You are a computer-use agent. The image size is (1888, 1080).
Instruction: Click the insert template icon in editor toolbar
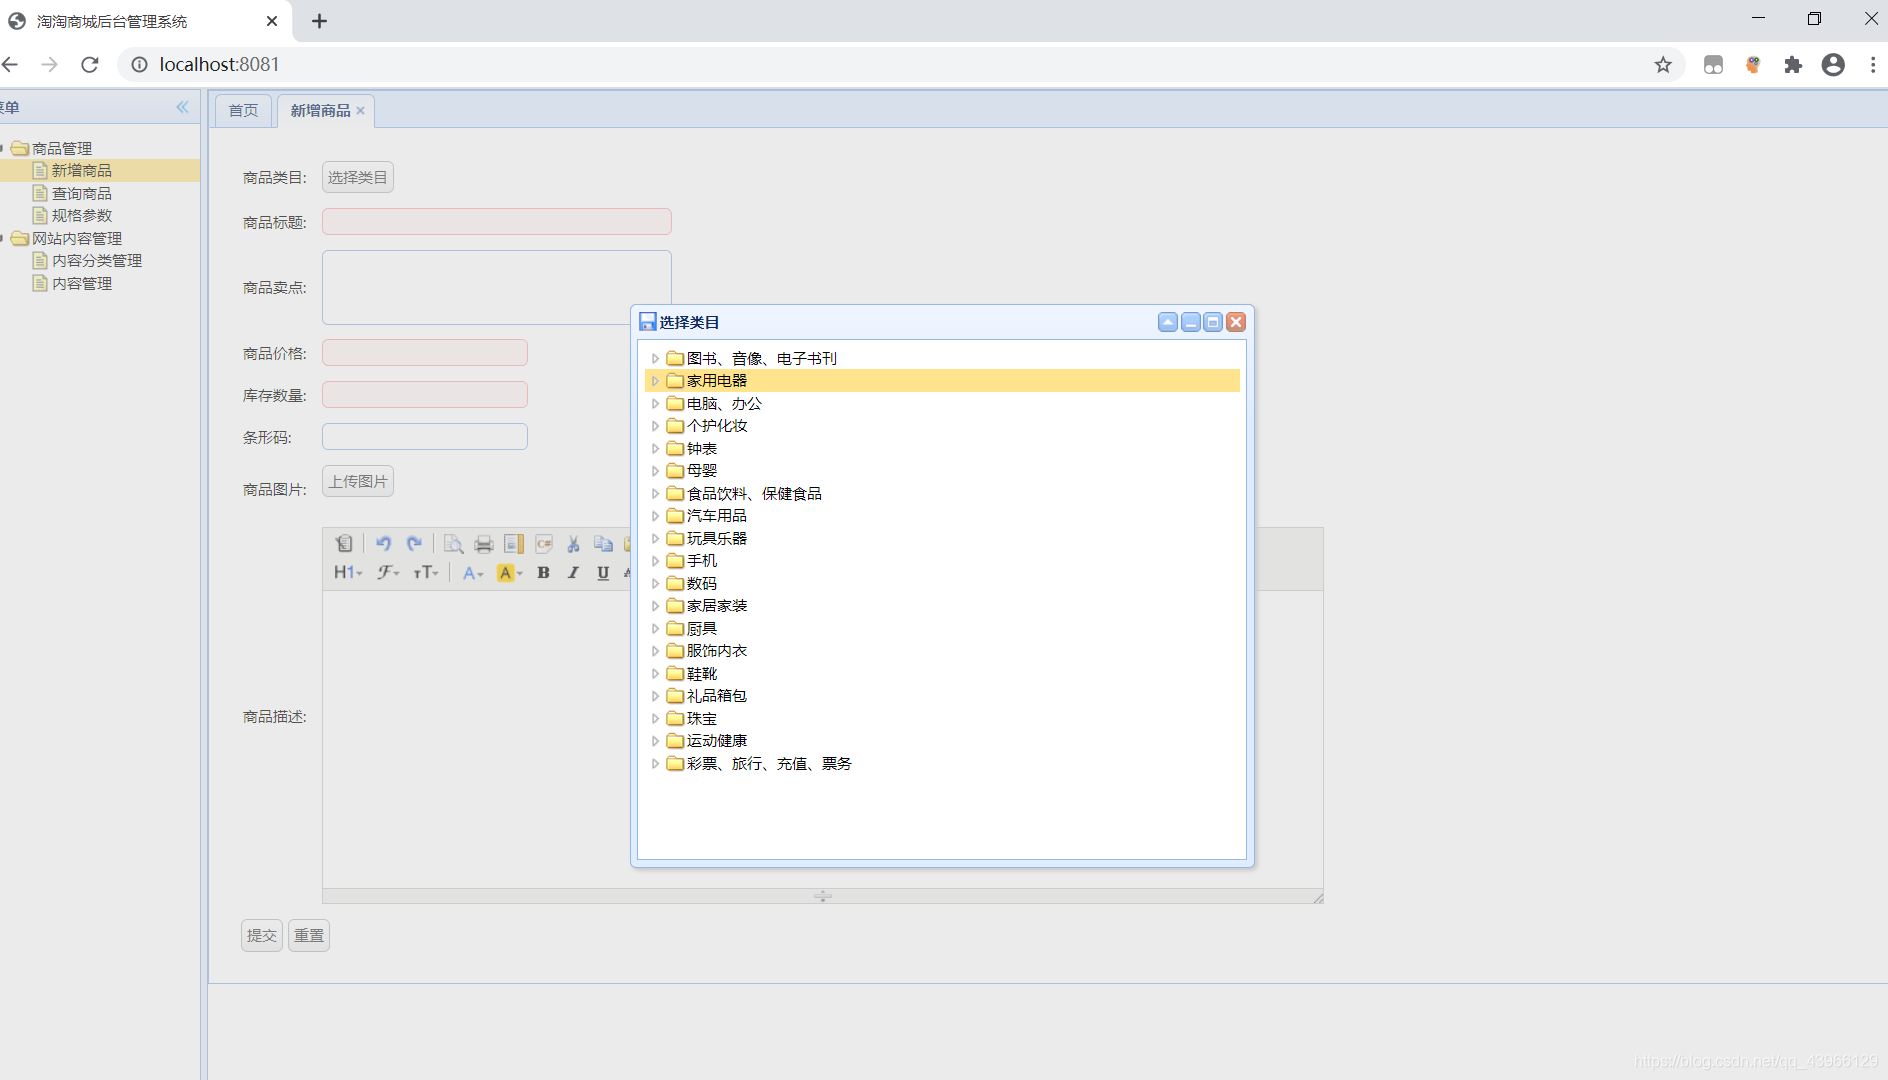click(514, 544)
